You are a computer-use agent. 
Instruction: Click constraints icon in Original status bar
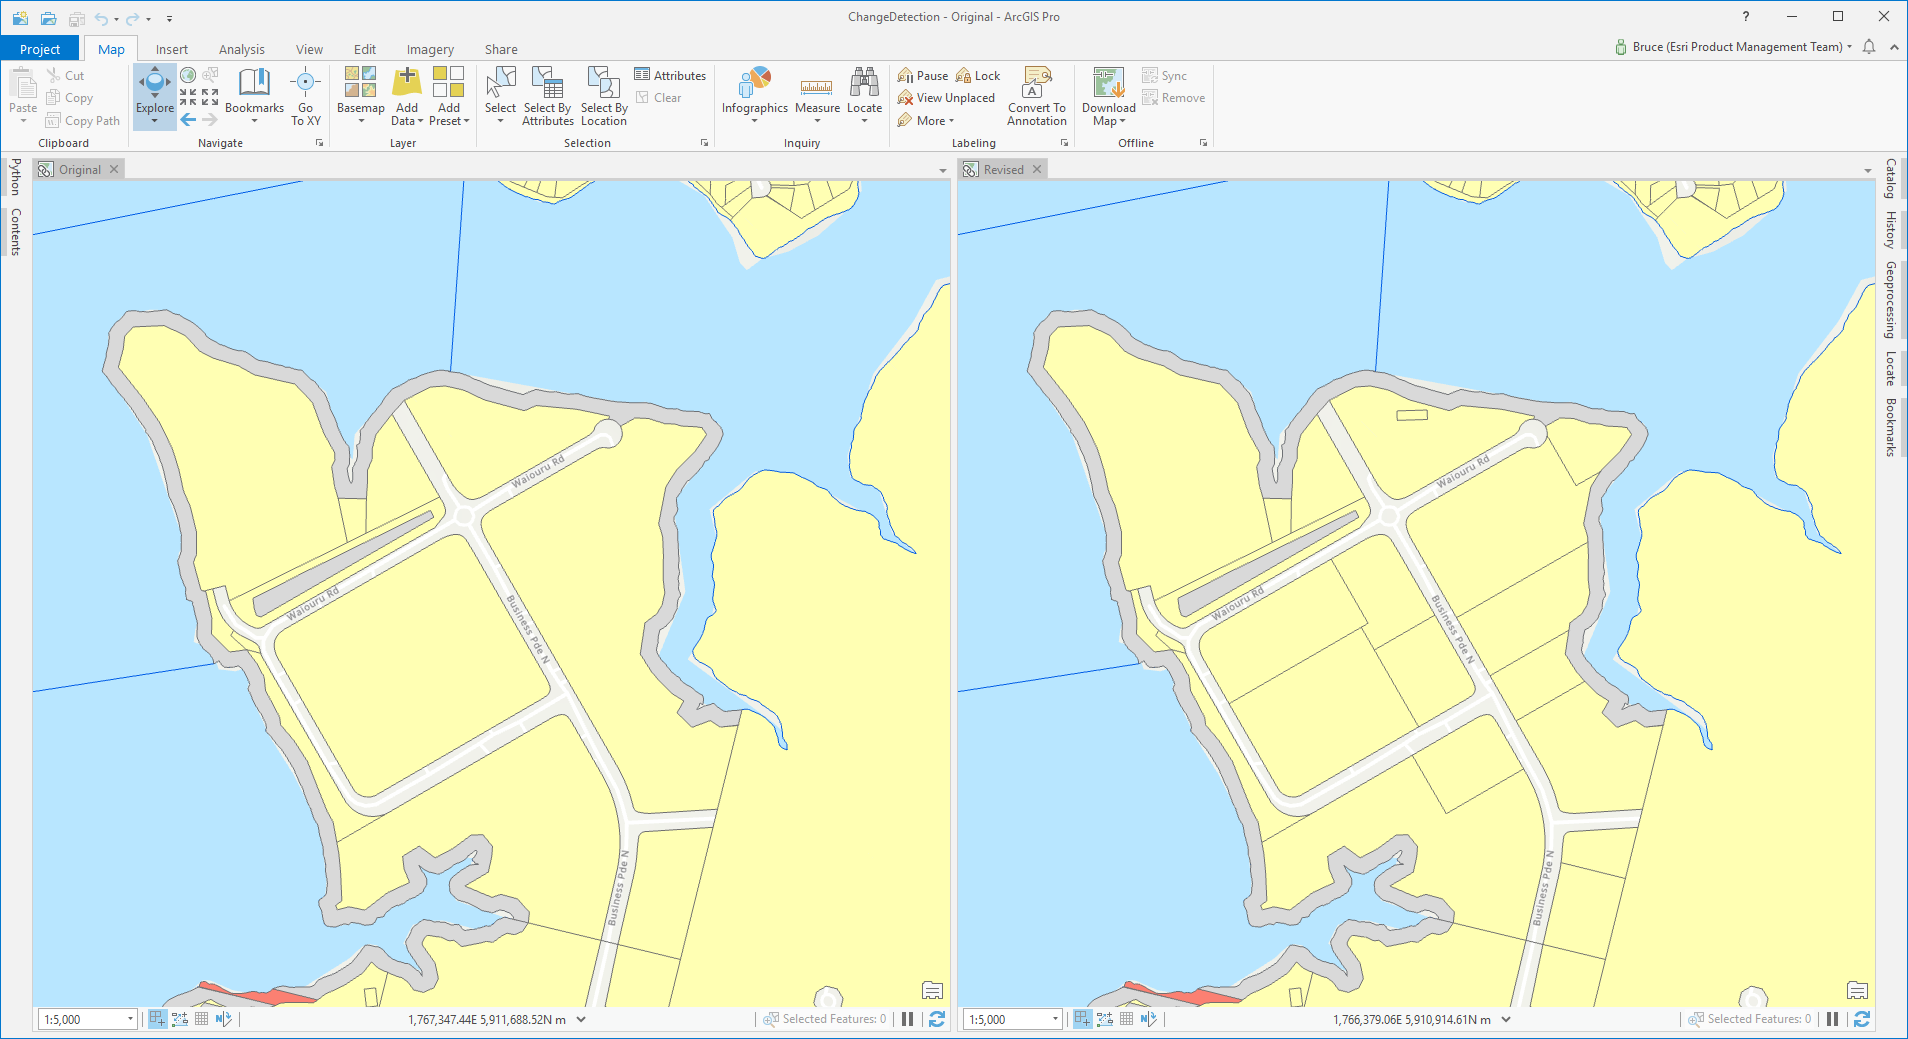pos(179,1019)
